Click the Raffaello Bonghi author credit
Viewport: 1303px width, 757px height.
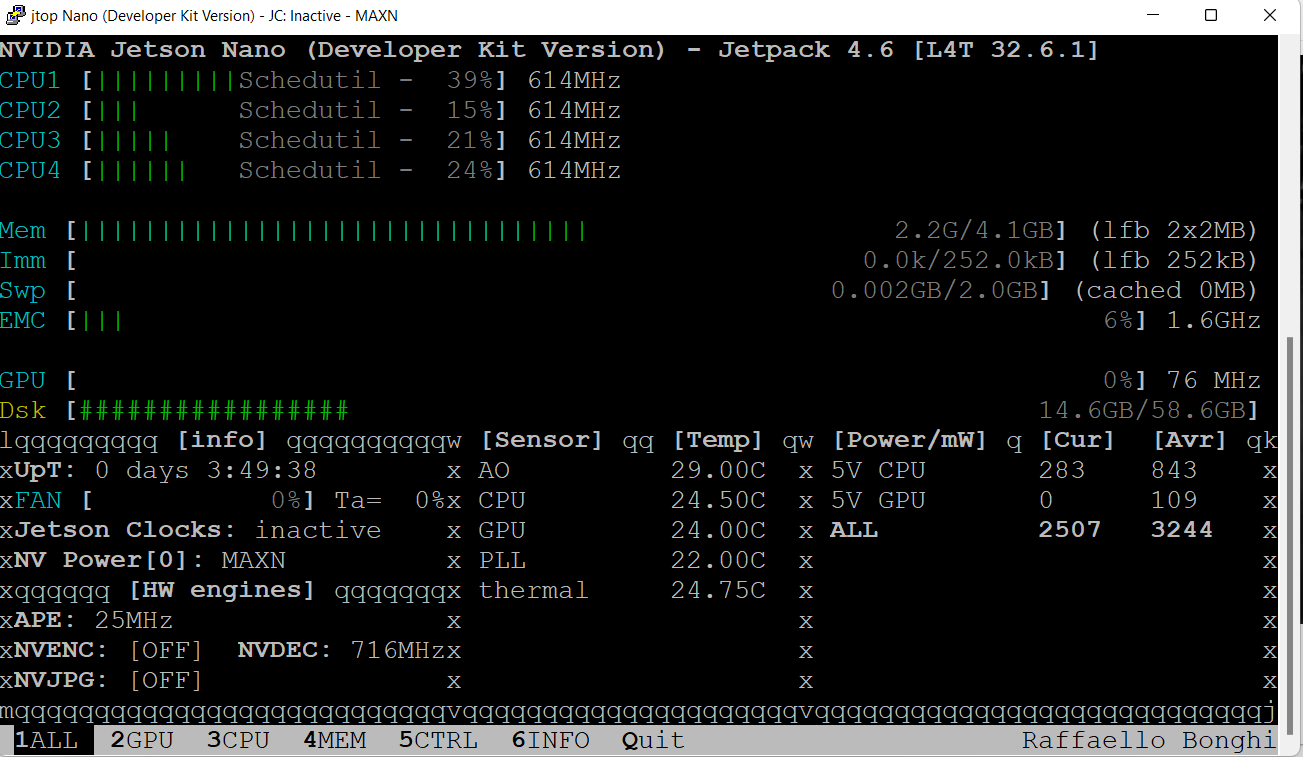point(1149,741)
